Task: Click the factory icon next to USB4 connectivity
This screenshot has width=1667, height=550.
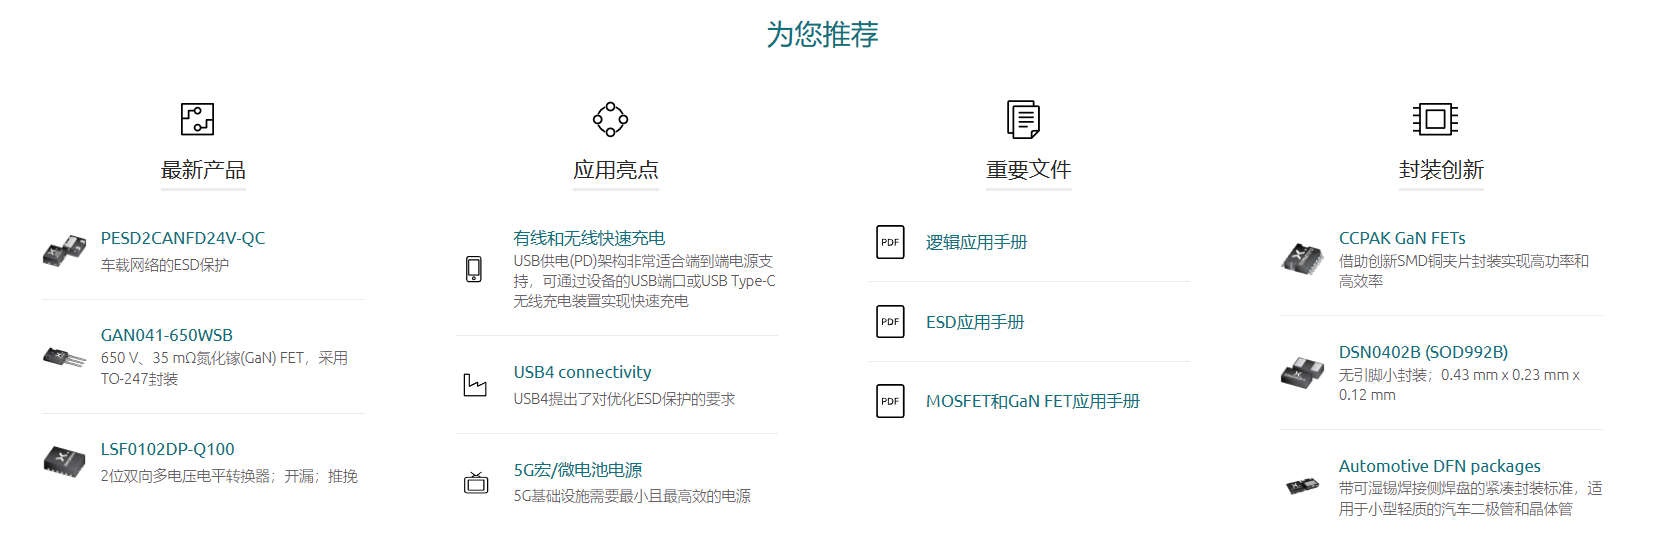Action: 475,385
